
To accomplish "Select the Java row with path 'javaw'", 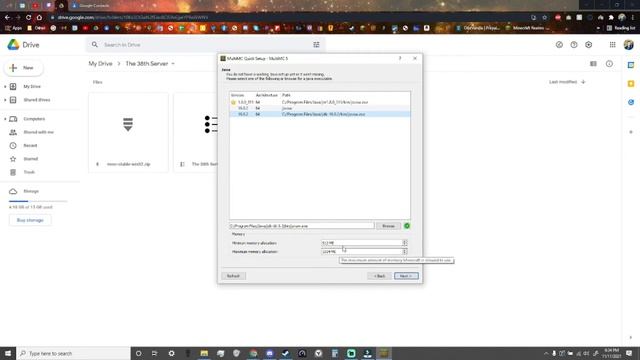I will [x=320, y=108].
